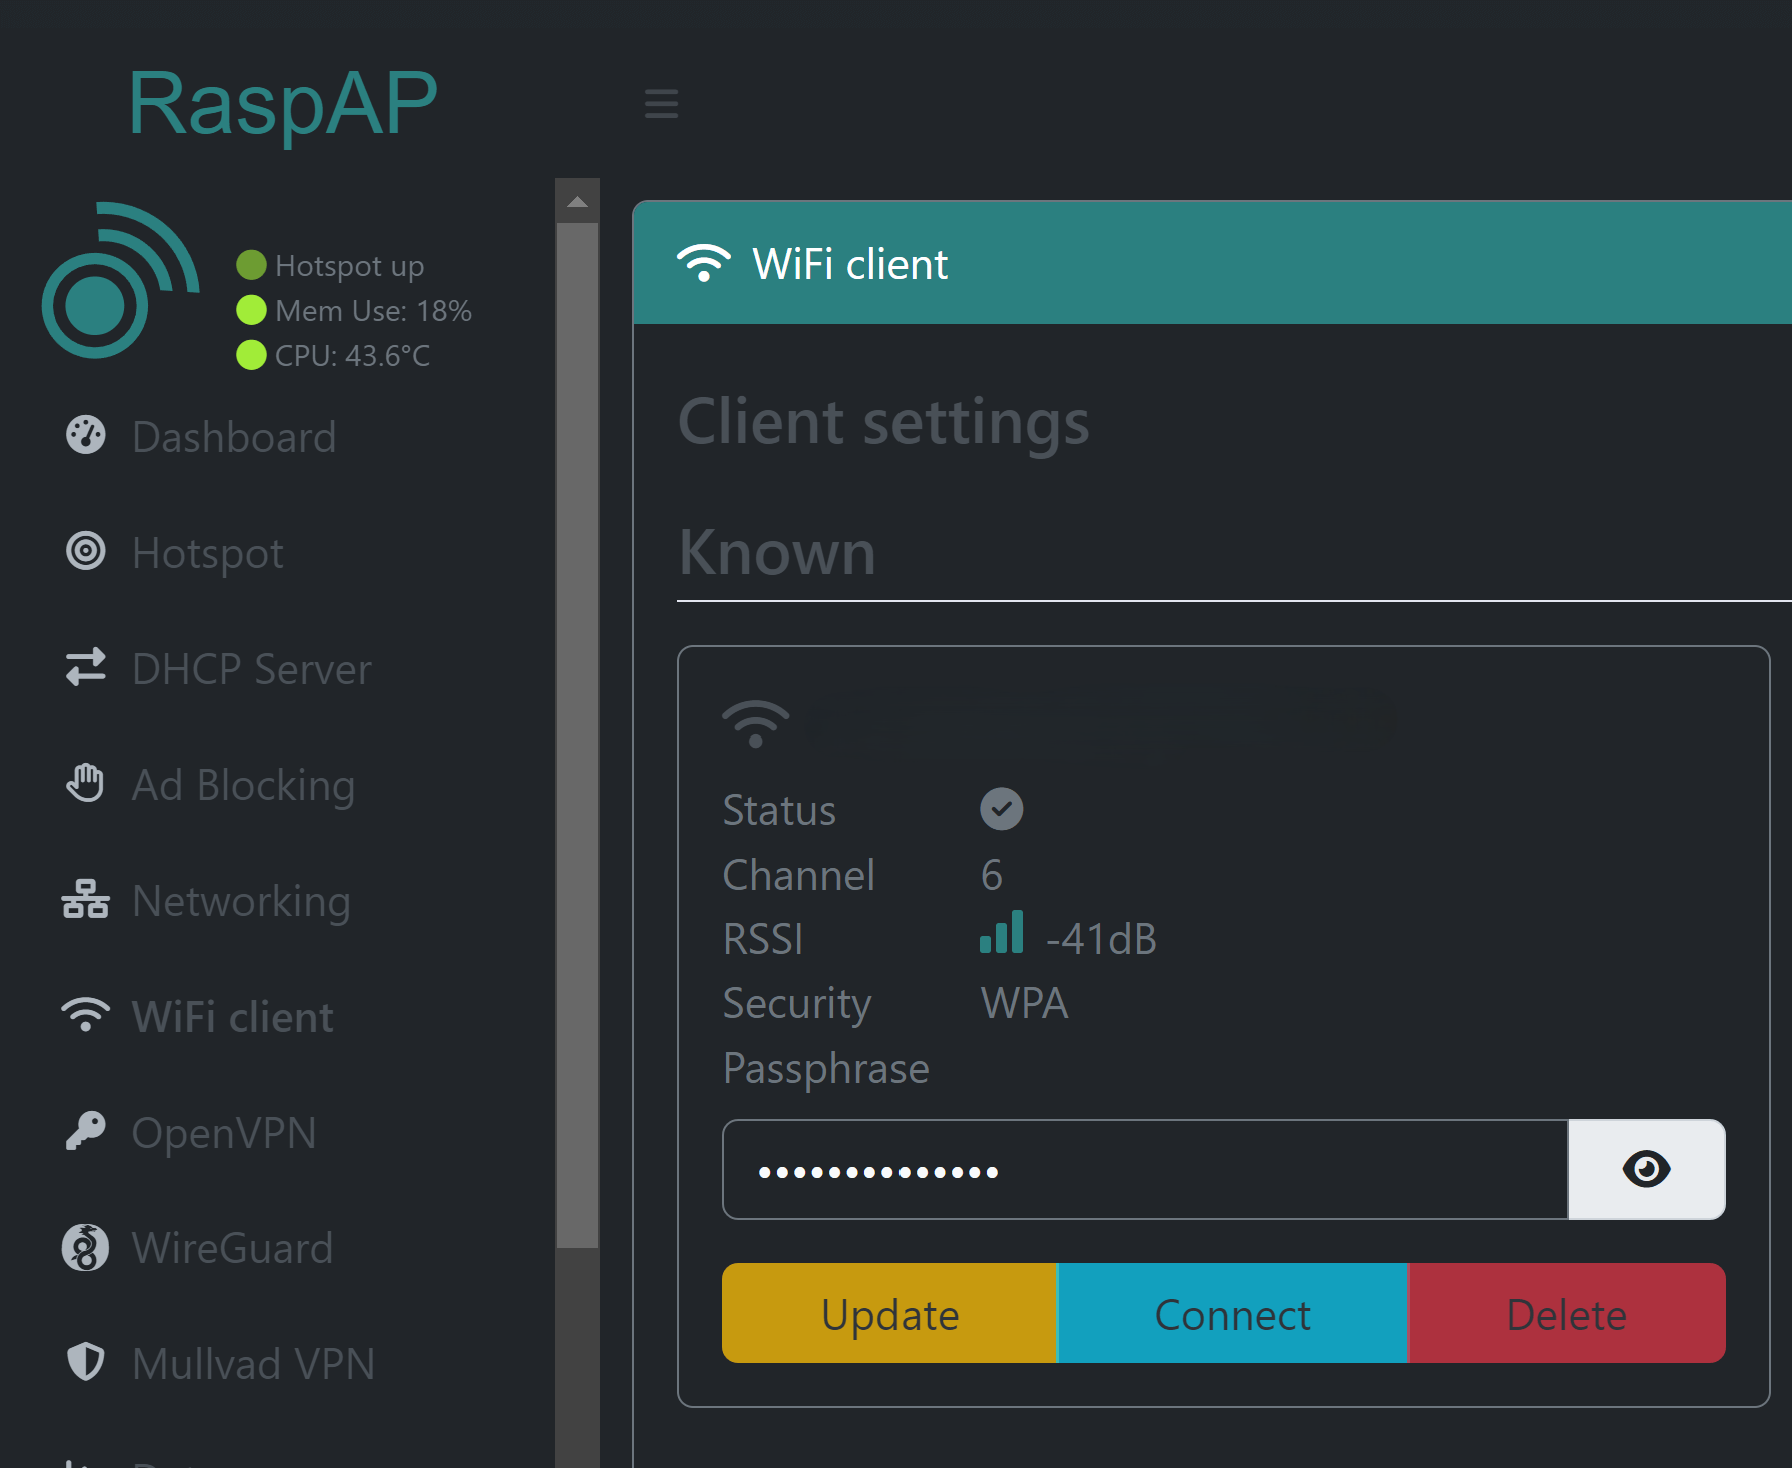
Task: Show passphrase with the eye toggle
Action: (x=1646, y=1169)
